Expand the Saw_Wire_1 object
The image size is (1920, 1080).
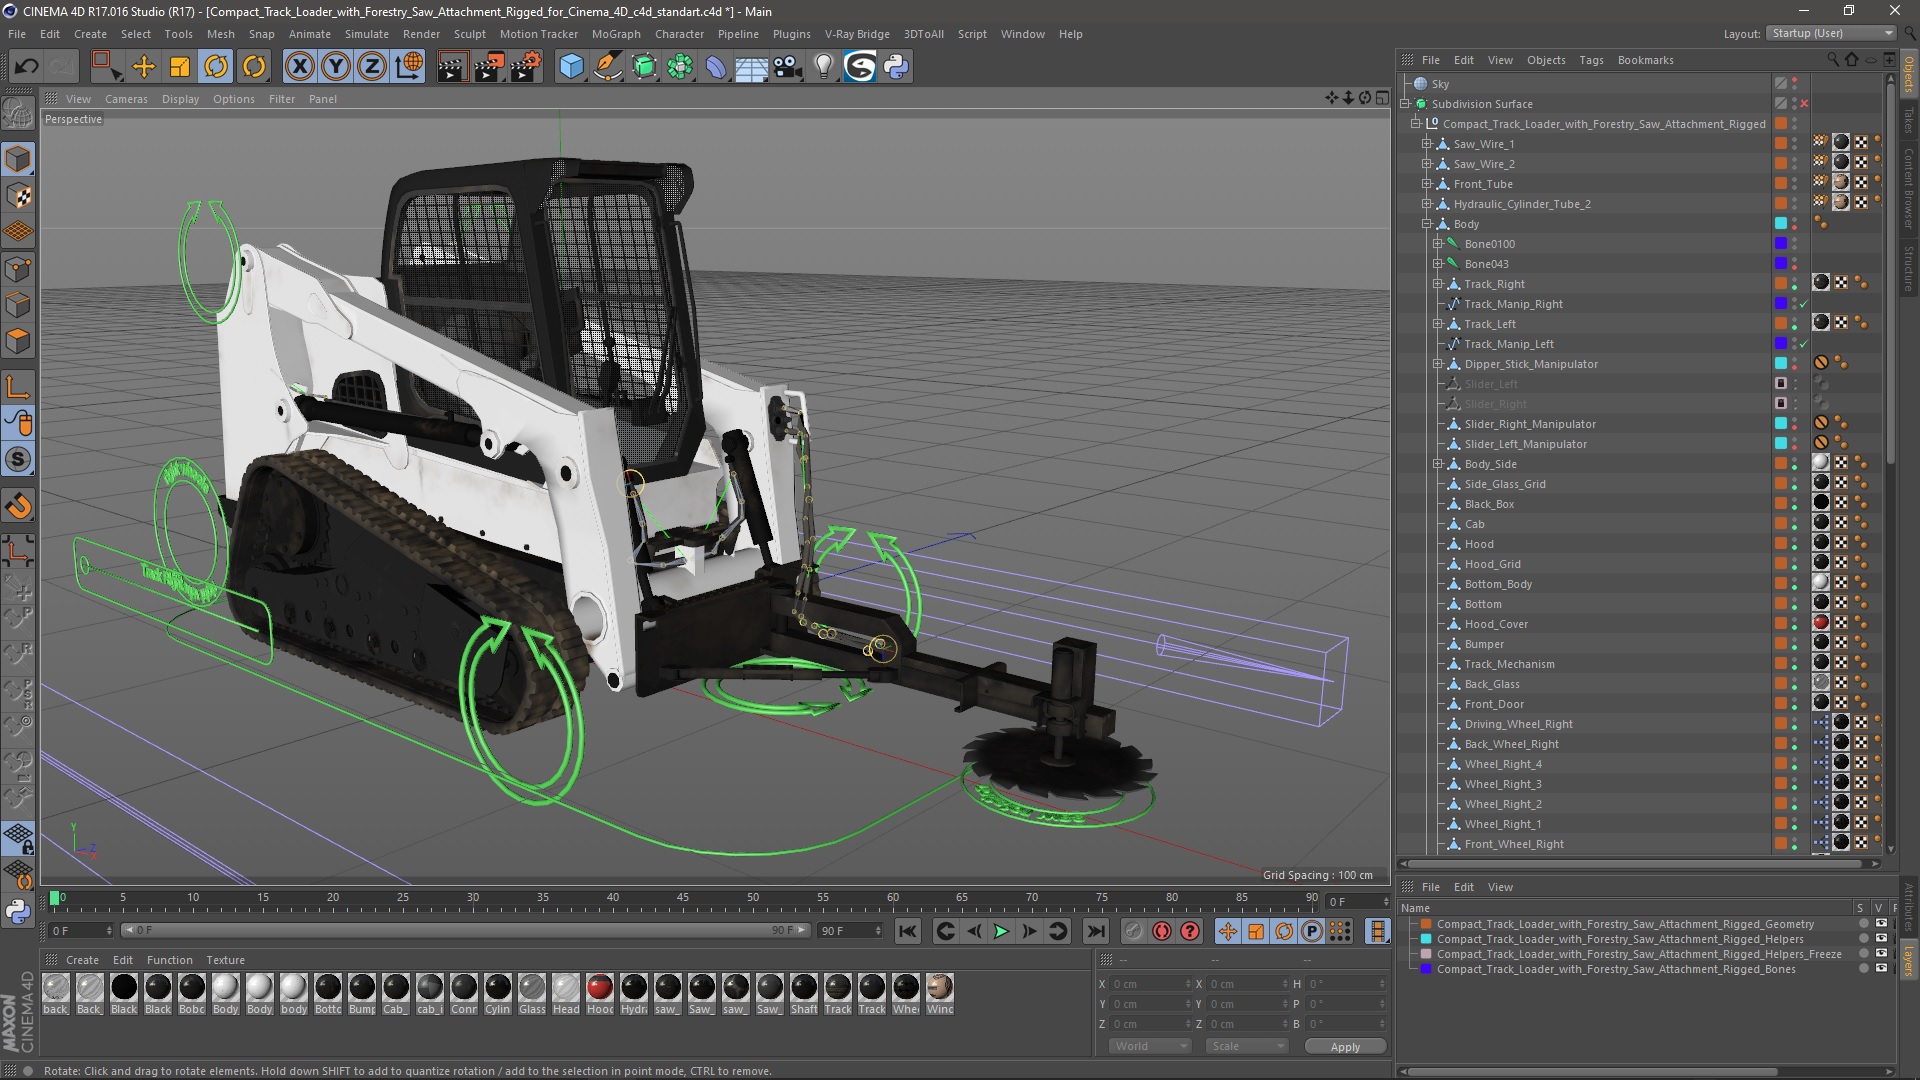pos(1427,144)
